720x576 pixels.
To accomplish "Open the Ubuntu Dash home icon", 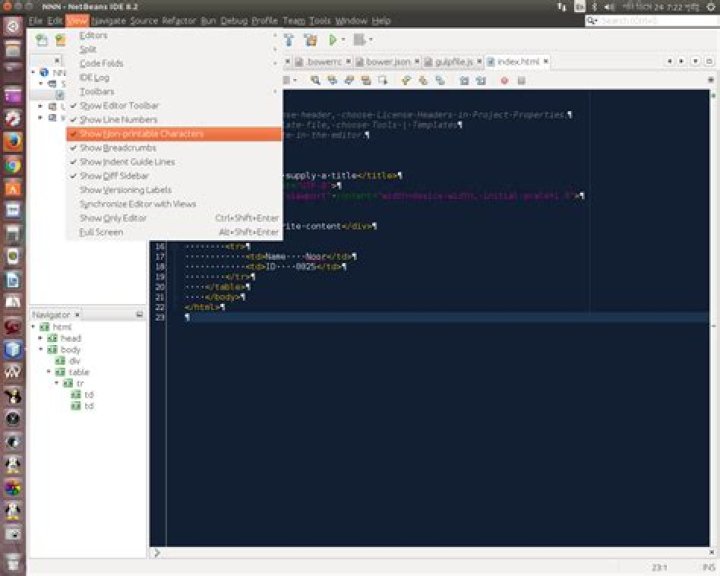I will tap(13, 26).
